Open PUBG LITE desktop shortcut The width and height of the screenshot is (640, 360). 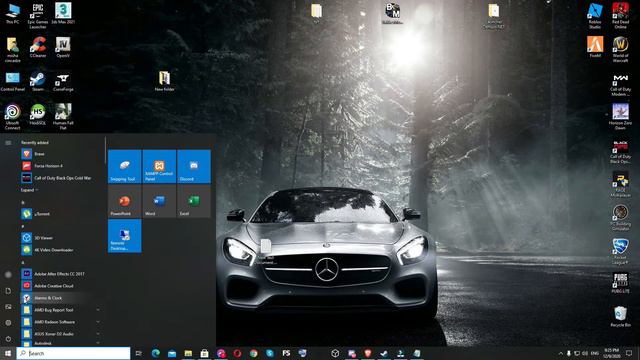click(620, 283)
